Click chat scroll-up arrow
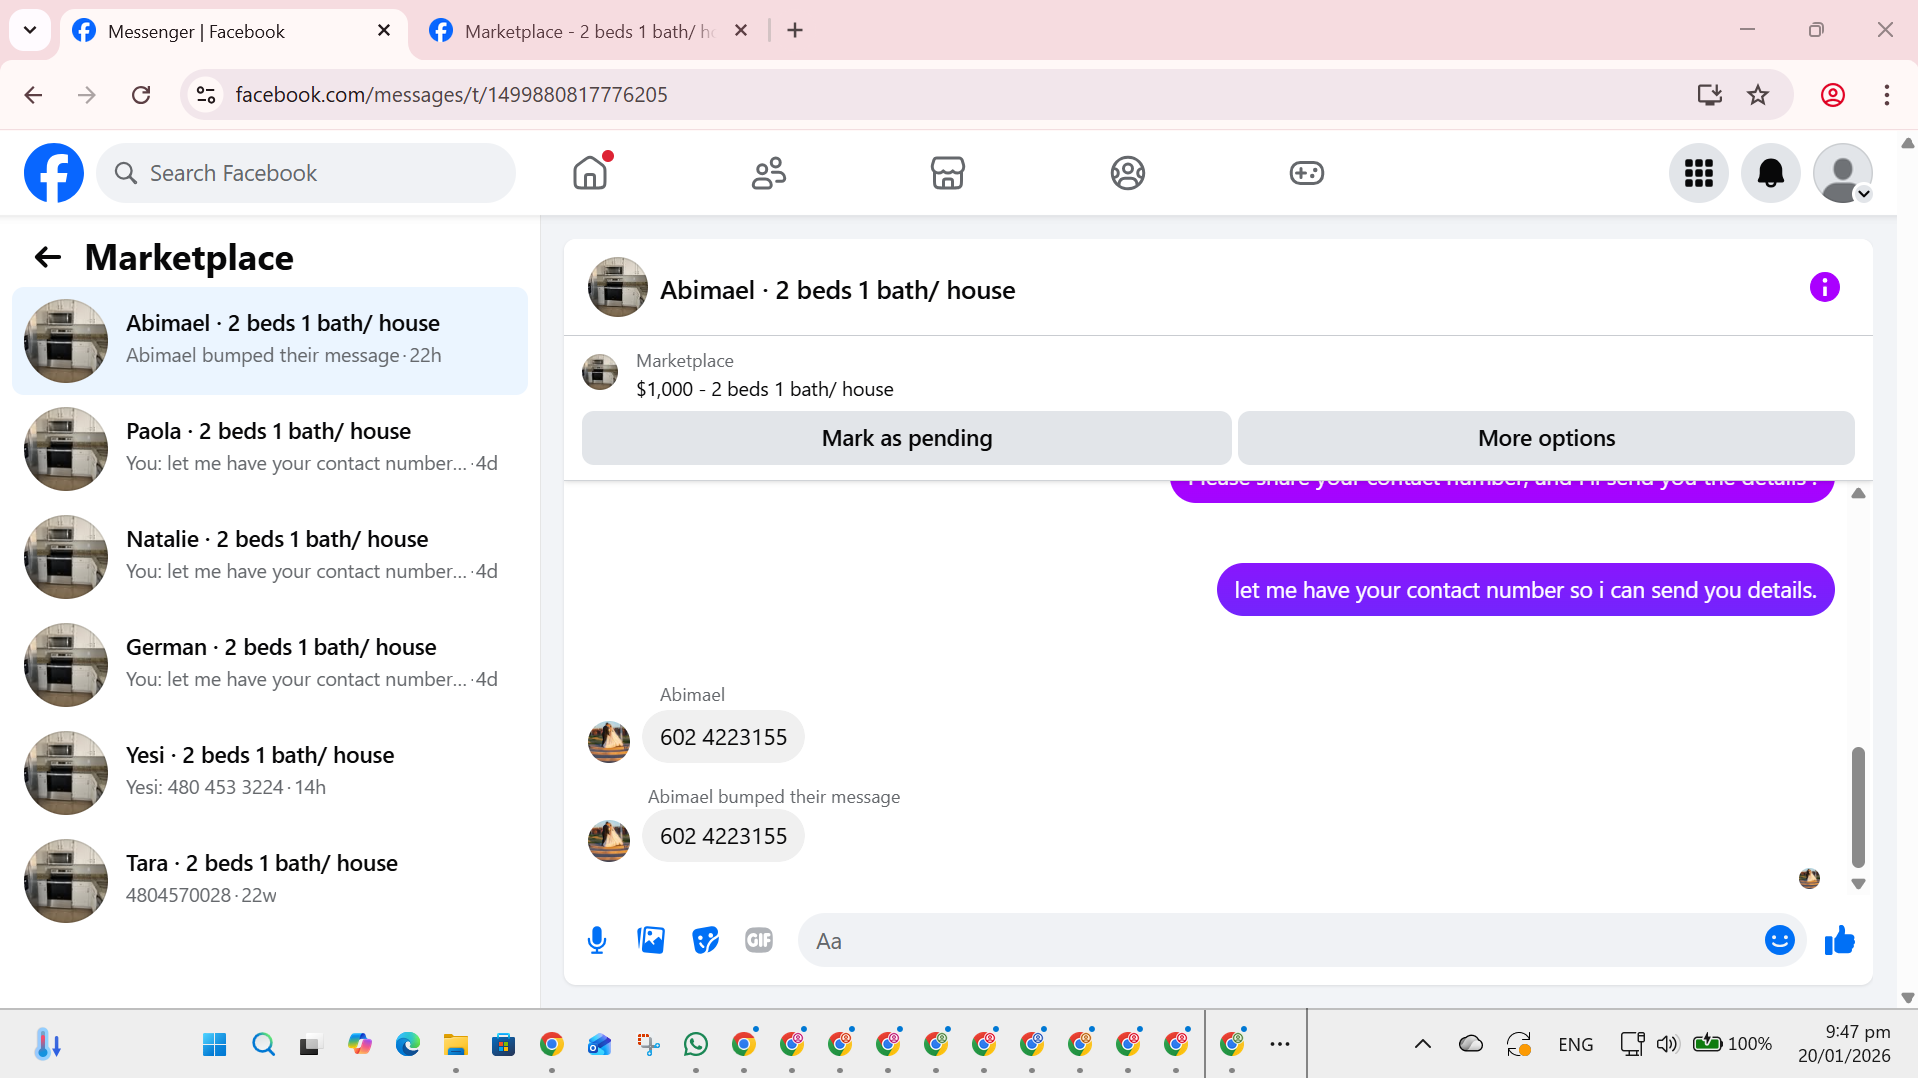 coord(1858,493)
